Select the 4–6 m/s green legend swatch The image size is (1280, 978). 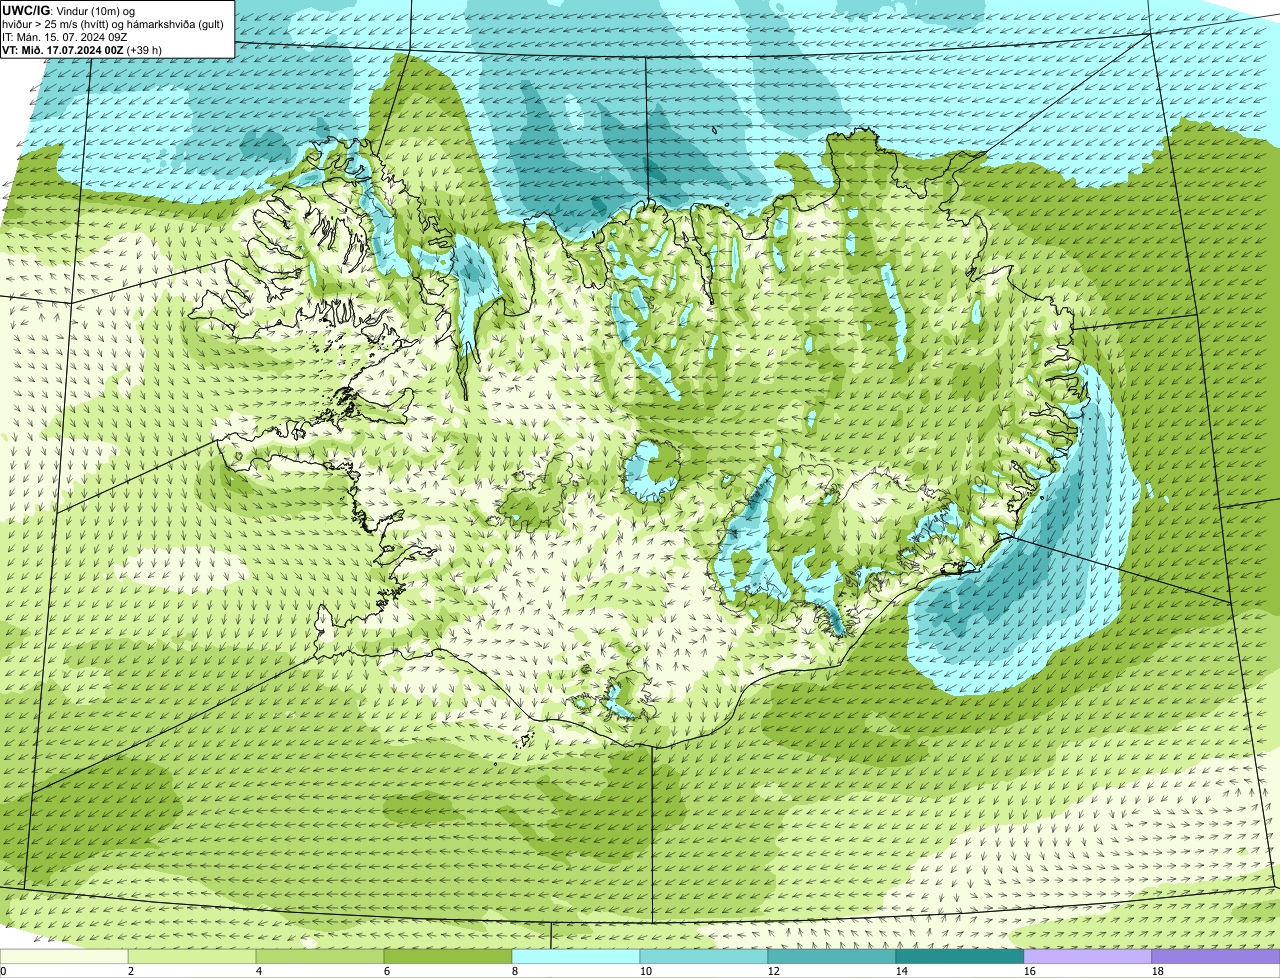[x=320, y=956]
